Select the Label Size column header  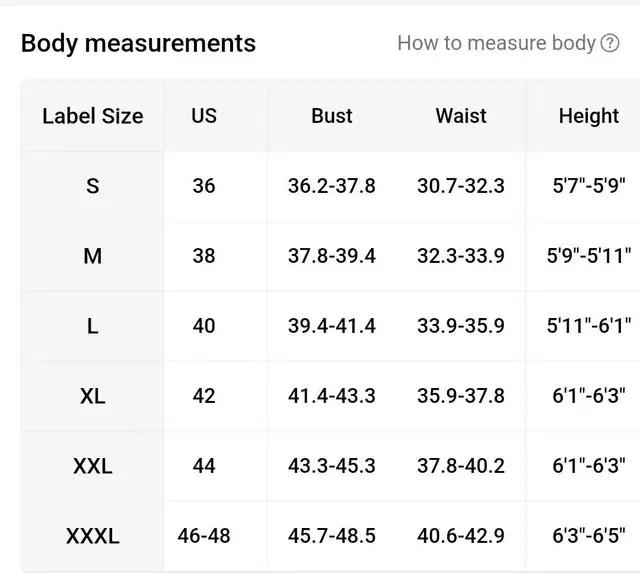93,116
